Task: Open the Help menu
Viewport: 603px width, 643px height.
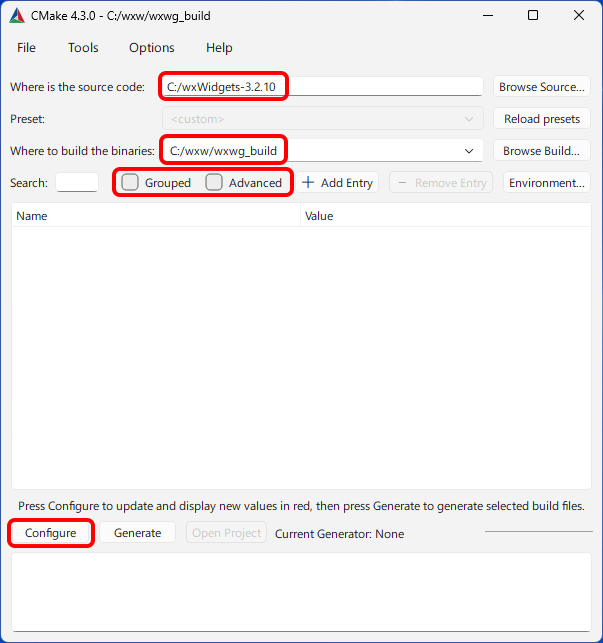Action: [x=219, y=48]
